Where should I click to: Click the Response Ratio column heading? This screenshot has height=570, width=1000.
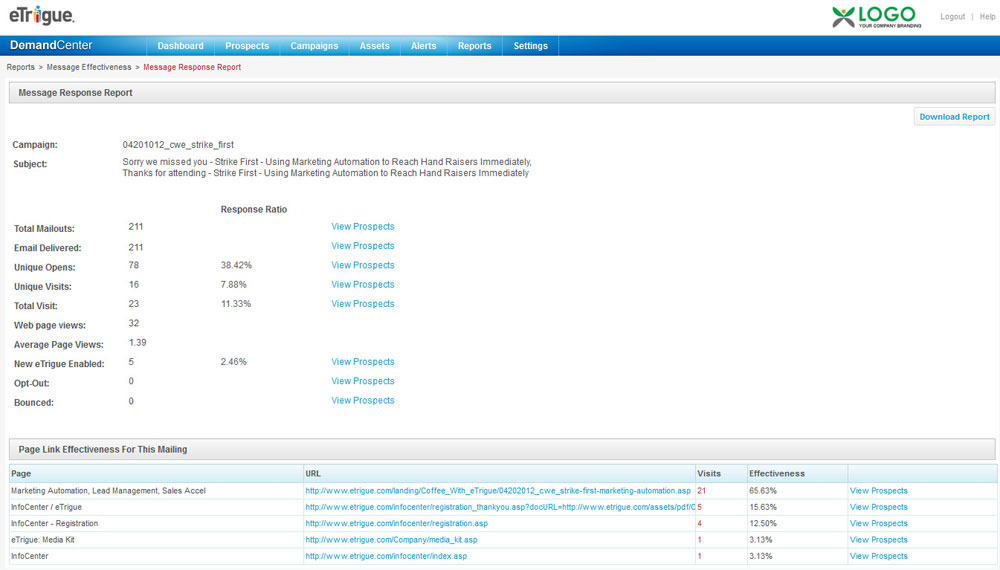tap(254, 209)
